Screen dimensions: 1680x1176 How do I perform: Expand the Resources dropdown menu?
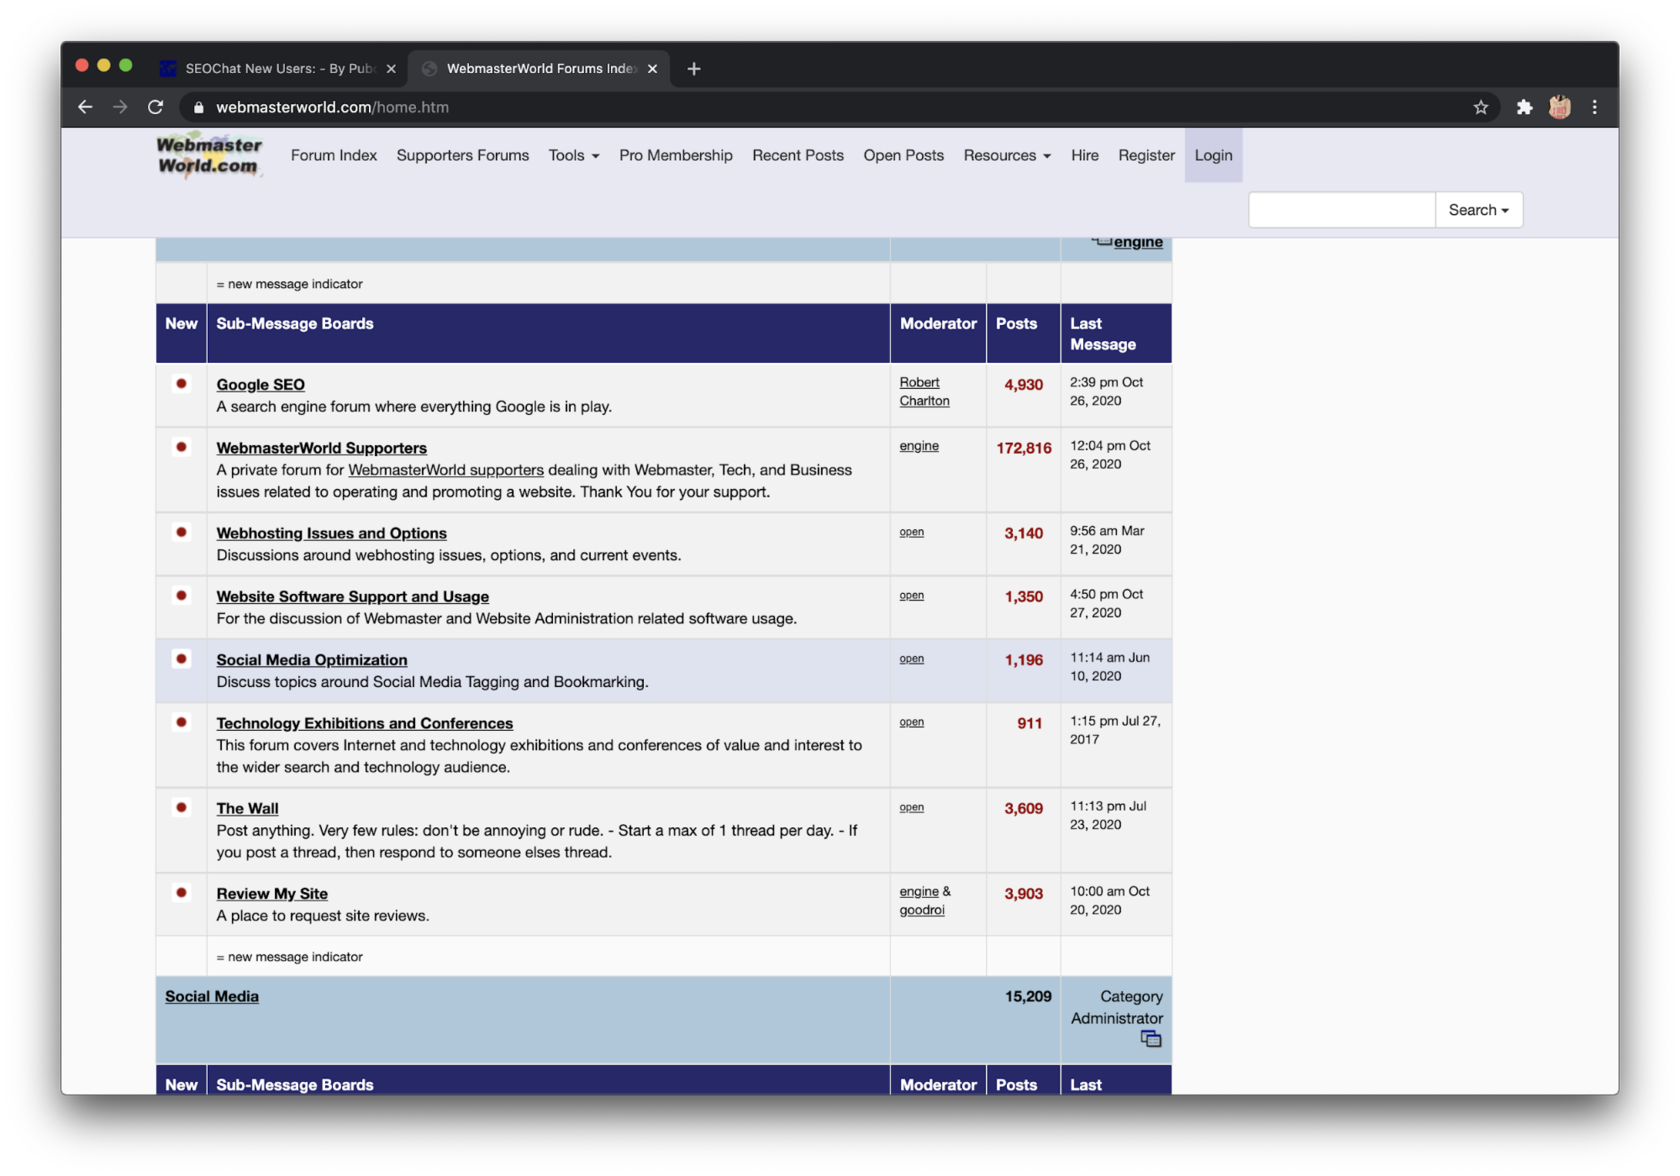[1007, 155]
